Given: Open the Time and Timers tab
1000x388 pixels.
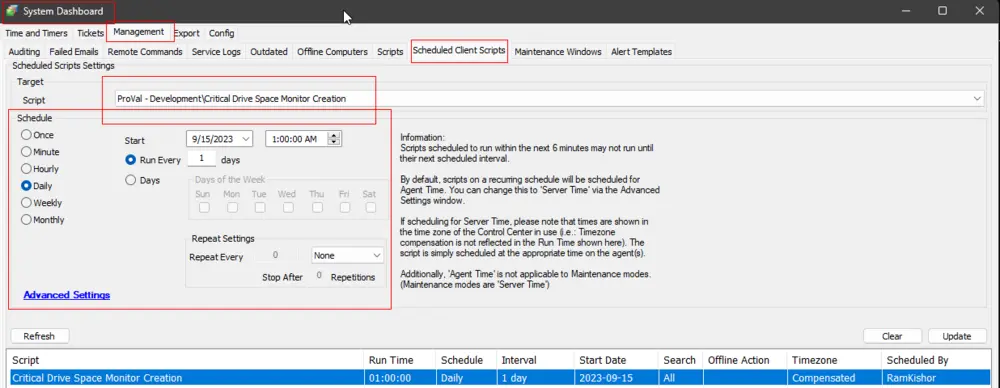Looking at the screenshot, I should click(36, 33).
